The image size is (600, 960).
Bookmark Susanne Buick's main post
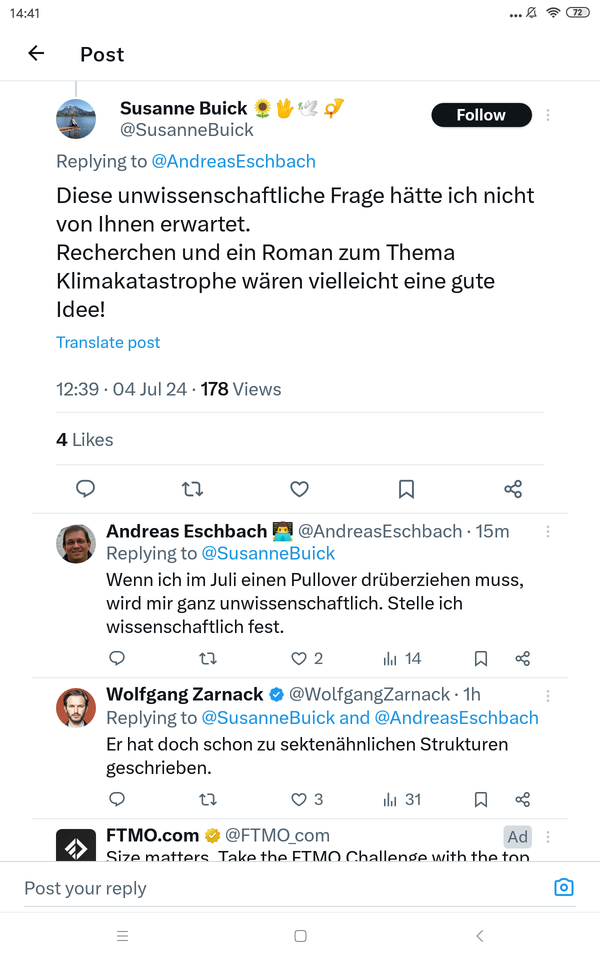pos(406,489)
